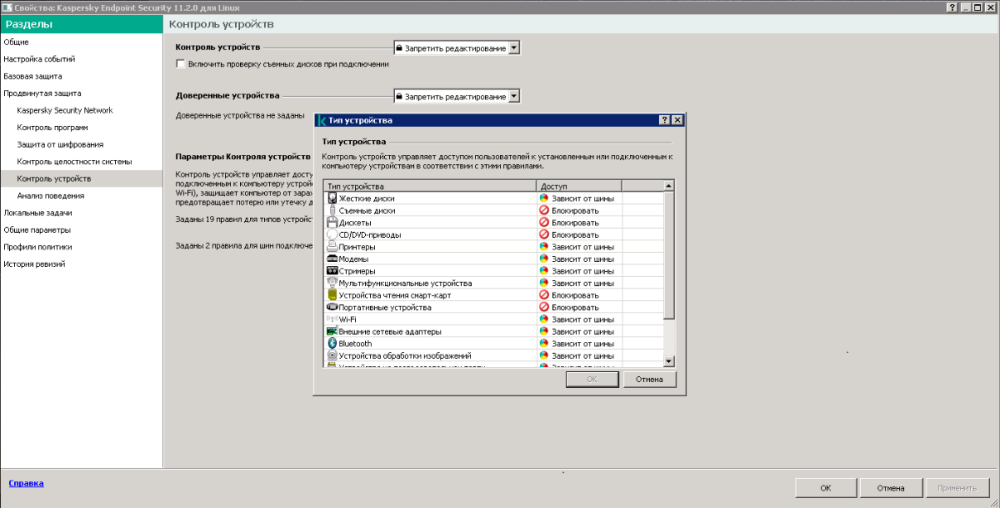Screen dimensions: 1000x508
Task: Enable removable disk scan on connection checkbox
Action: click(180, 64)
